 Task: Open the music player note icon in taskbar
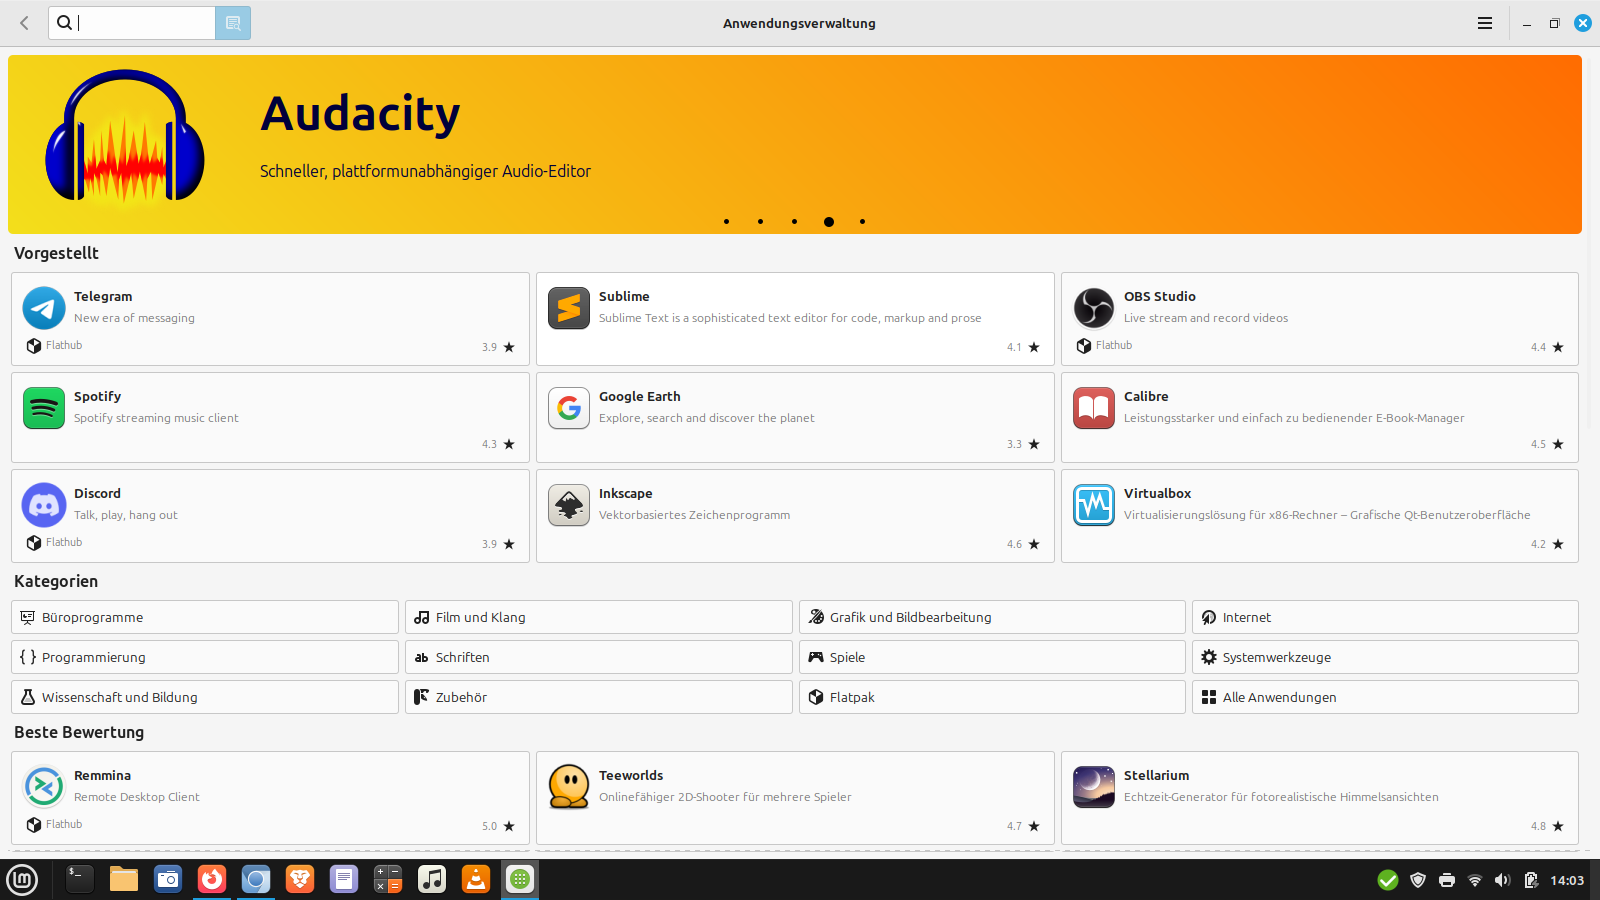432,880
